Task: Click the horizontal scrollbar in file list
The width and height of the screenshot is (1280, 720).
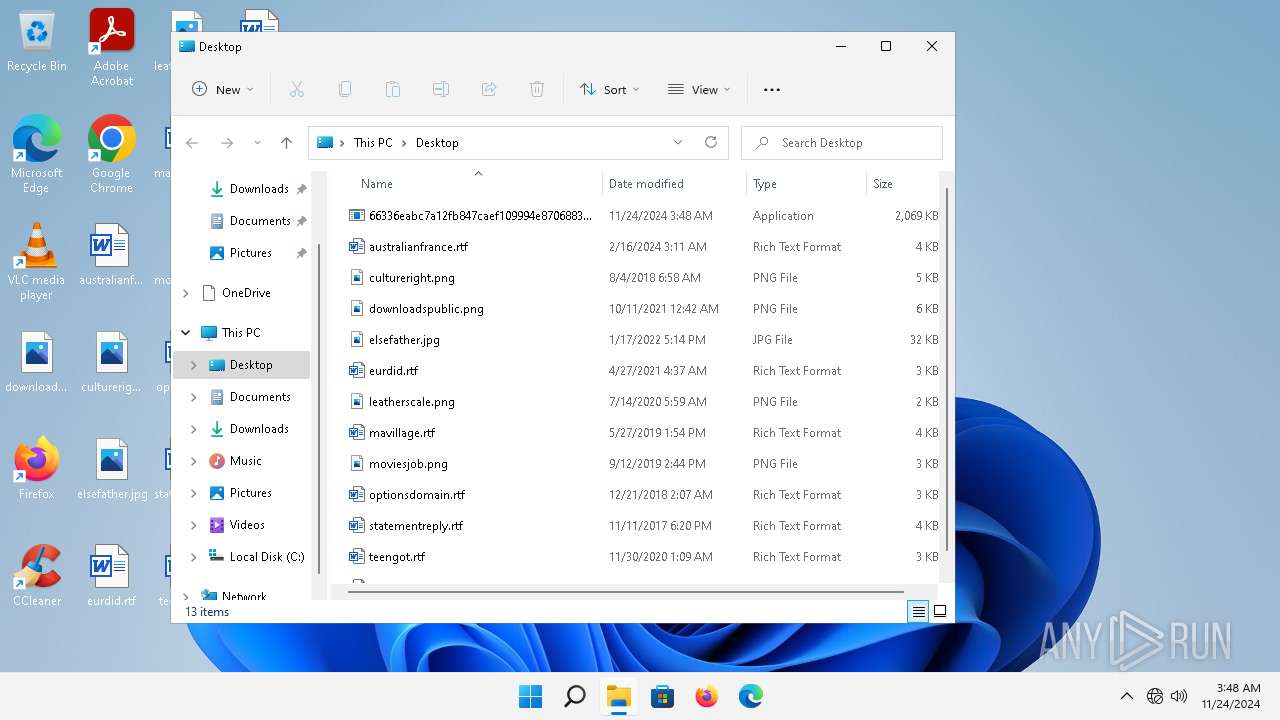Action: coord(625,592)
